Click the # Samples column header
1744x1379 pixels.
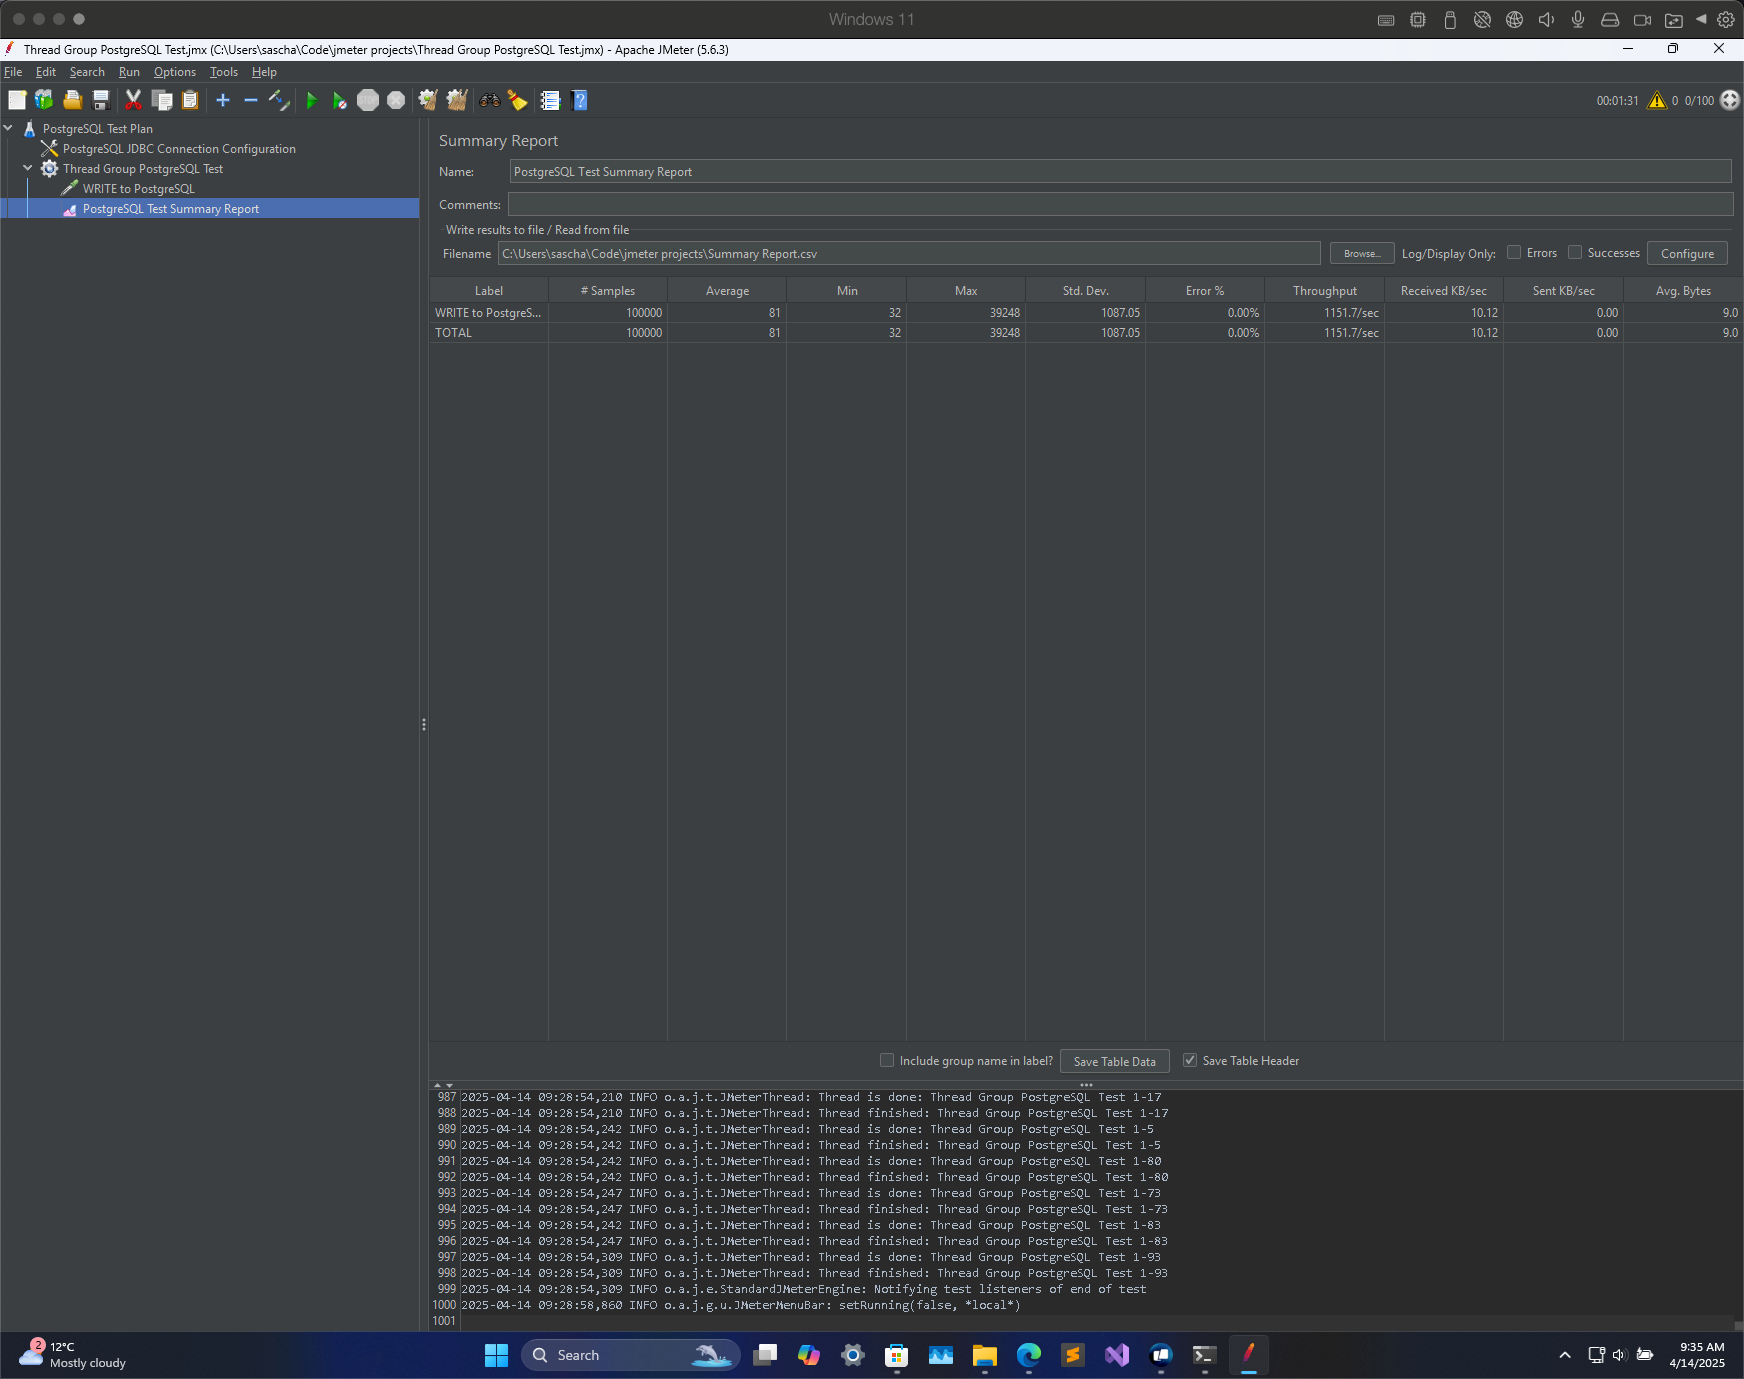tap(608, 291)
